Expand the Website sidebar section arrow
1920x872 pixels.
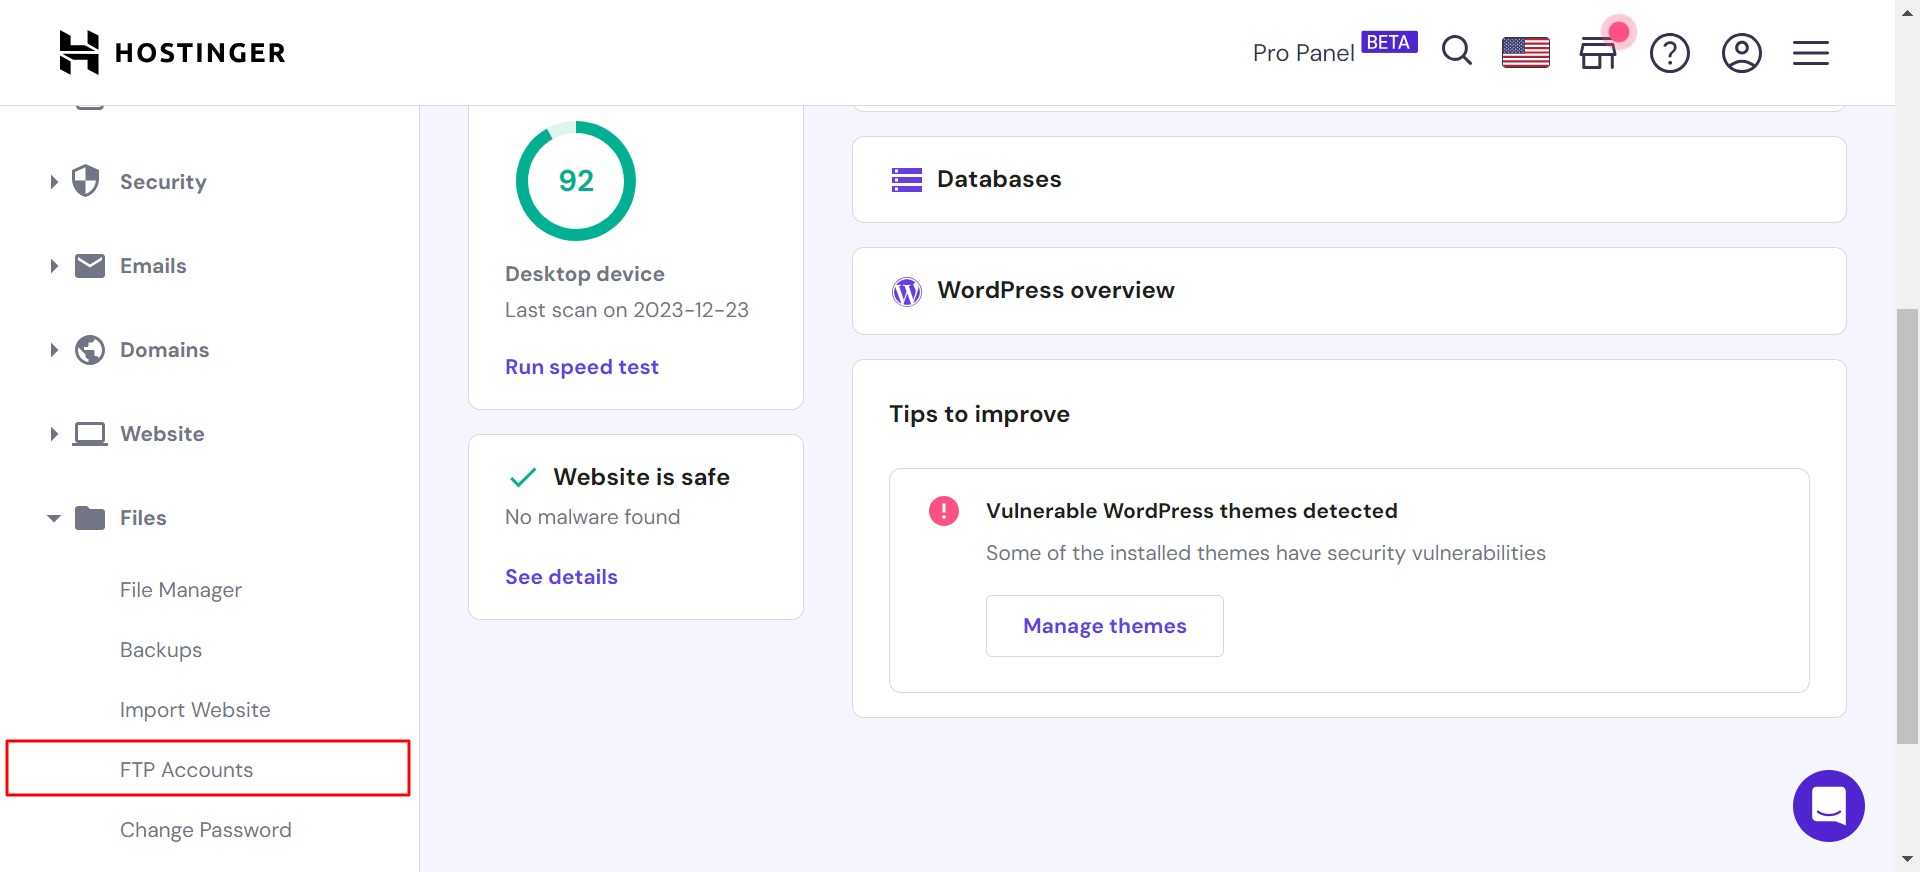[54, 434]
